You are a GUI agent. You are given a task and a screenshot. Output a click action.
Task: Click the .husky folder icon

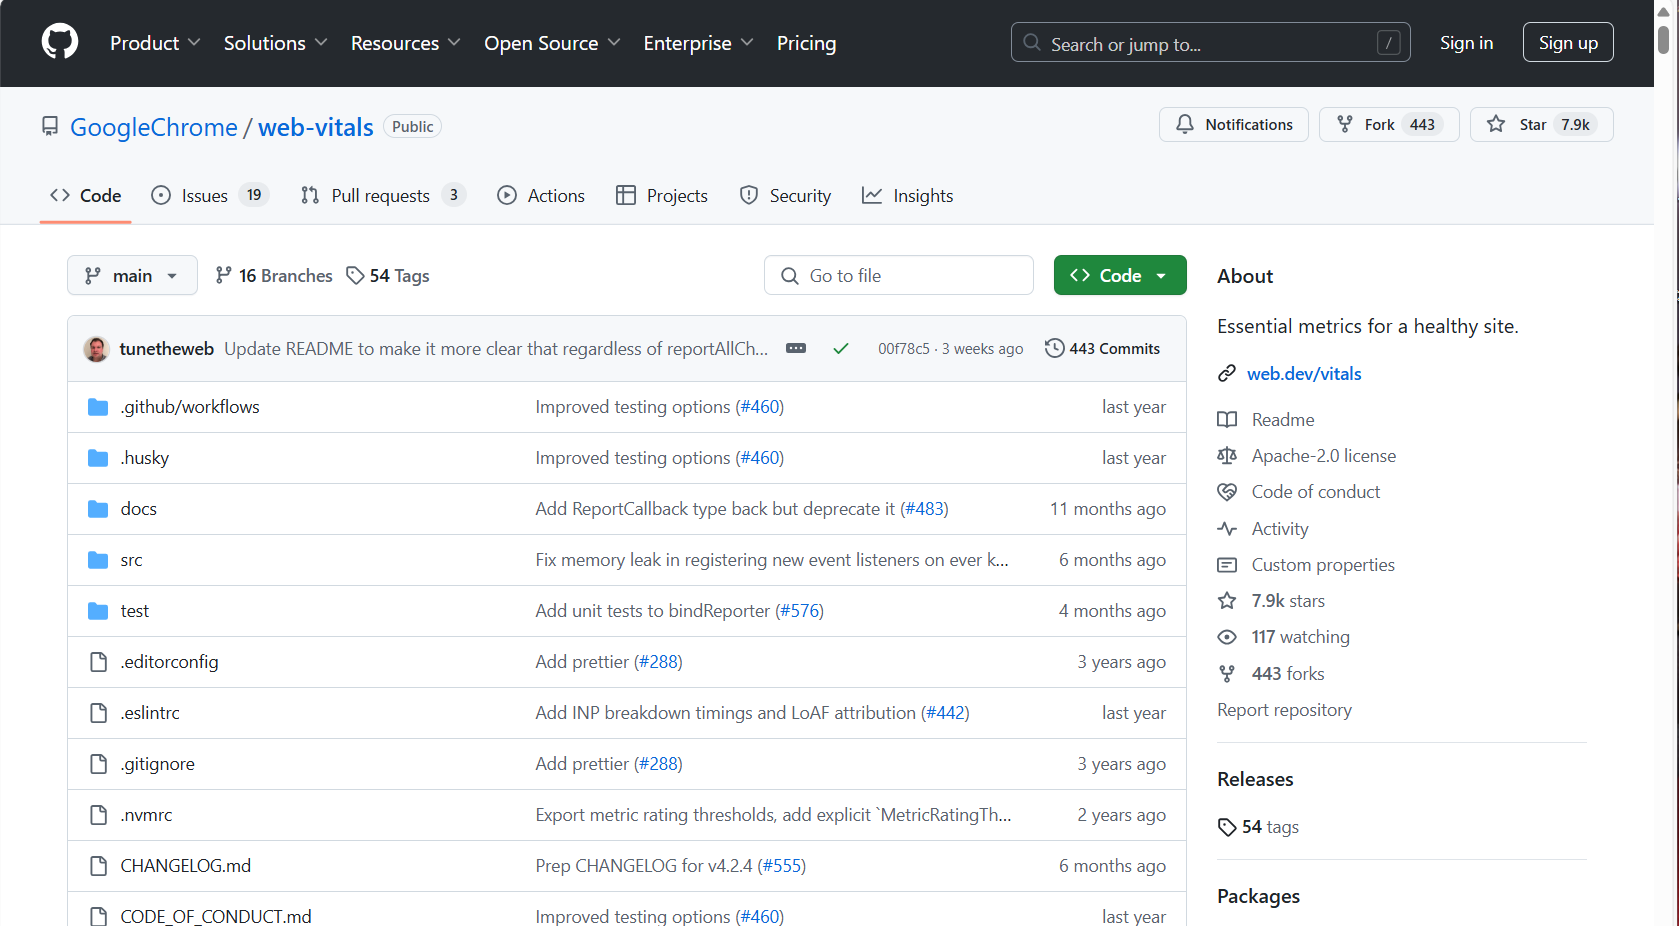[98, 458]
